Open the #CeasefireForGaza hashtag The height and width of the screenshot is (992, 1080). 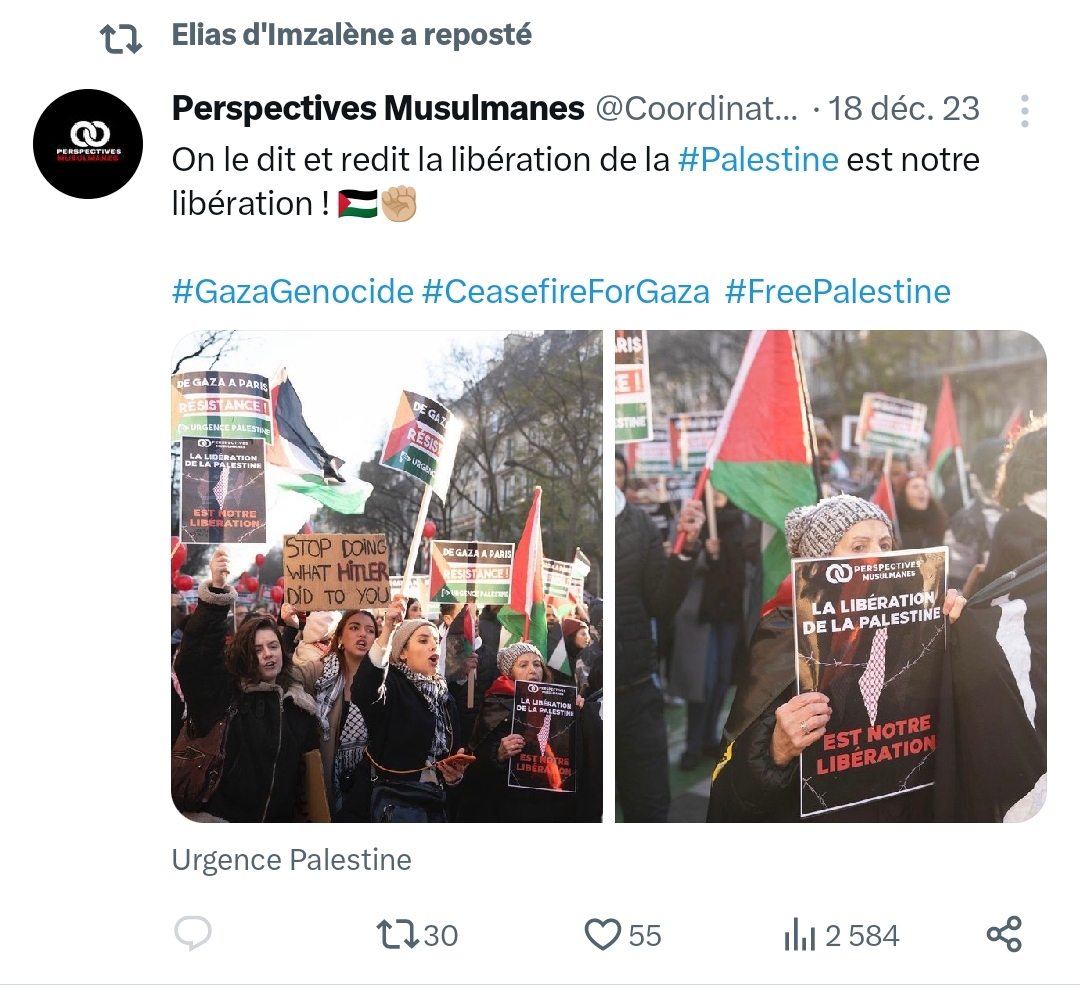point(565,291)
